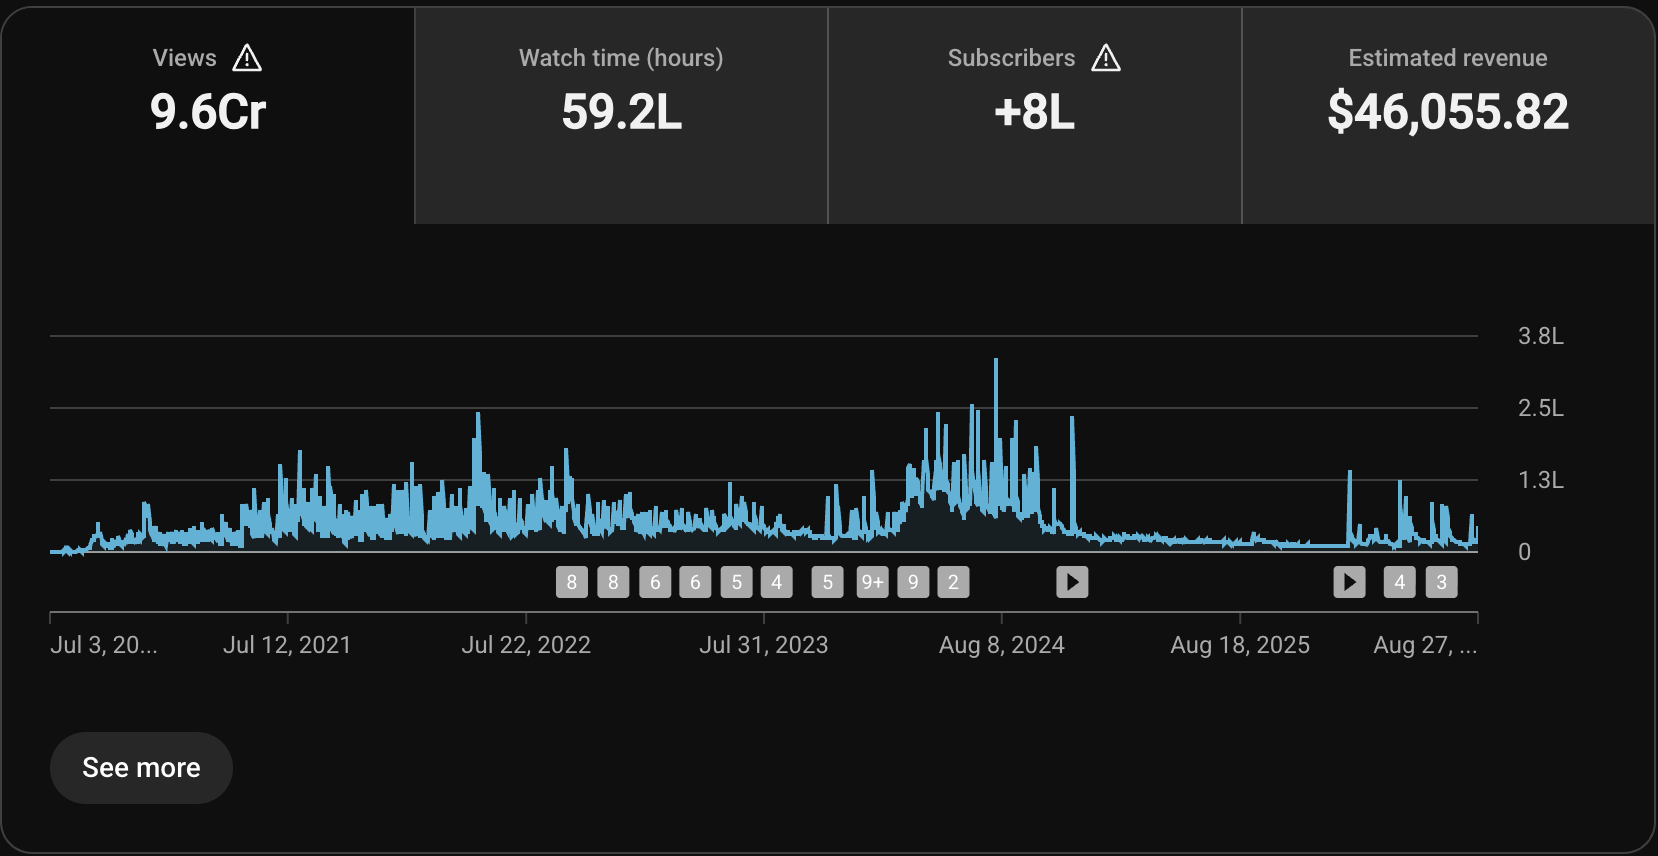Click the warning icon next to Views

(x=247, y=58)
